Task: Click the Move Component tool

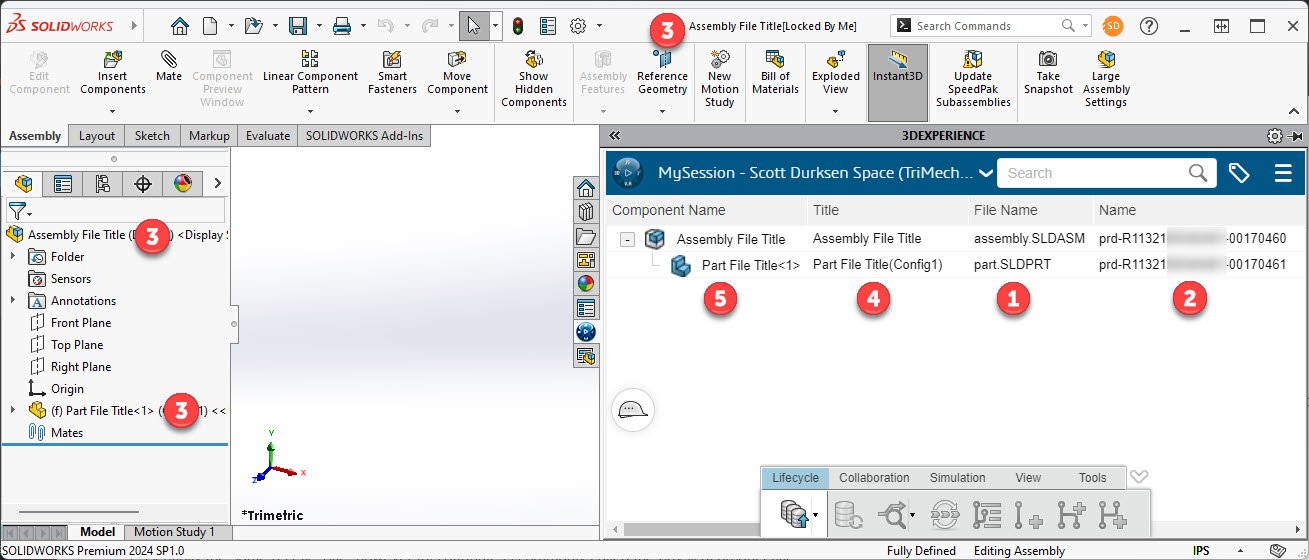Action: [x=457, y=74]
